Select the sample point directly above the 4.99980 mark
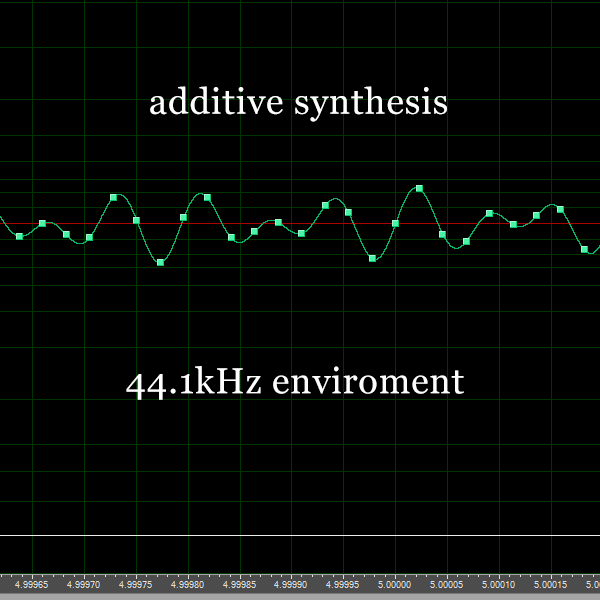 click(184, 217)
